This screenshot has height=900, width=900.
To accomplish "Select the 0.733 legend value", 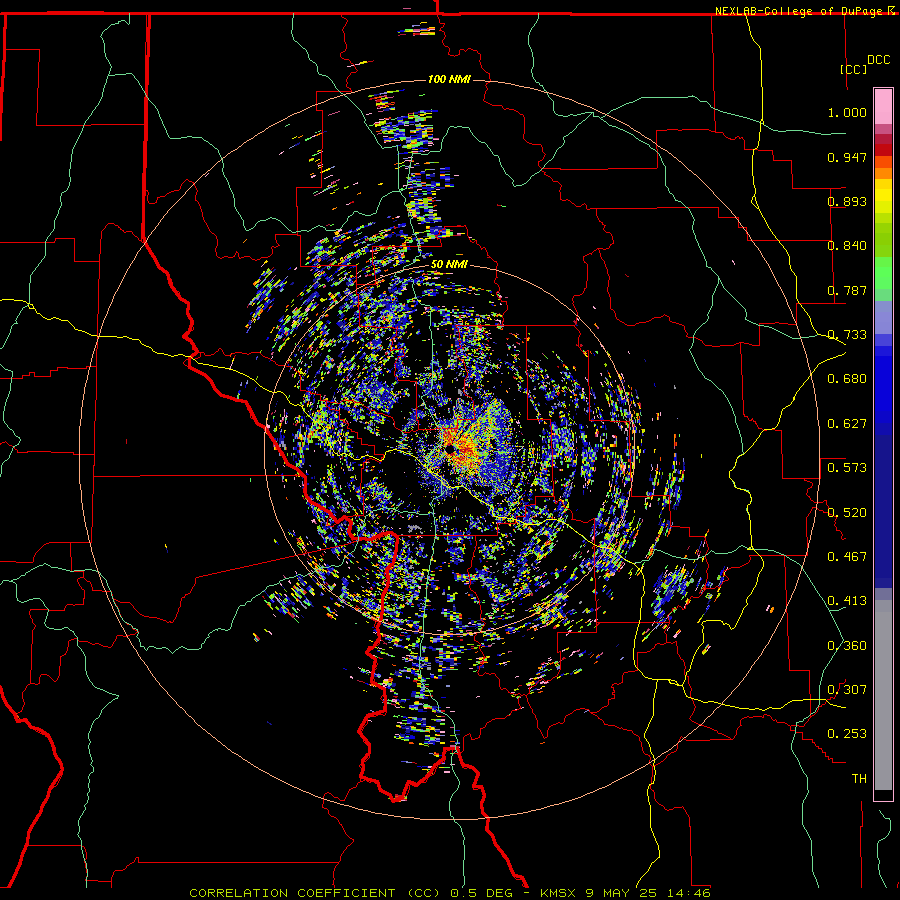I will click(847, 335).
